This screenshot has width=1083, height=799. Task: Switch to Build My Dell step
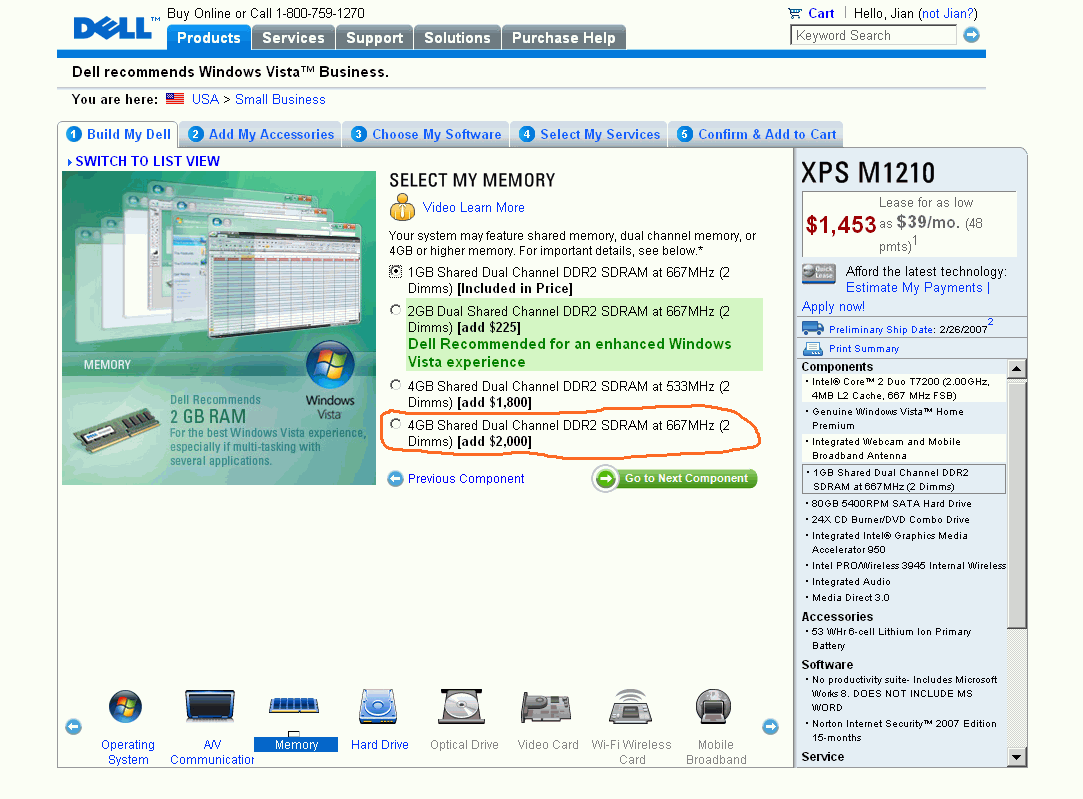point(118,135)
